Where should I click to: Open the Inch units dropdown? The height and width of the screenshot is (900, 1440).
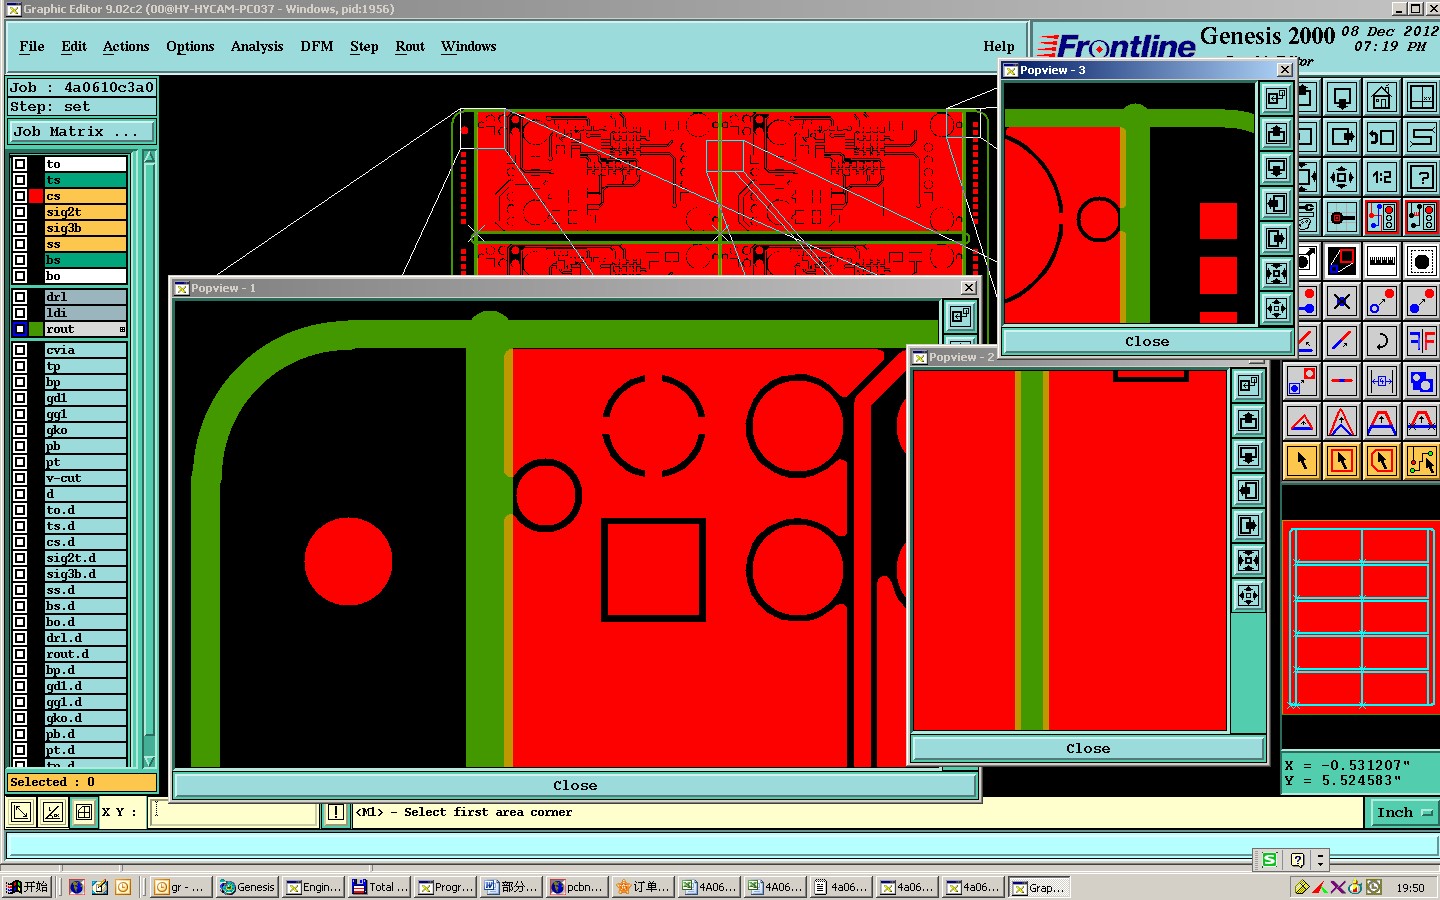[1404, 813]
